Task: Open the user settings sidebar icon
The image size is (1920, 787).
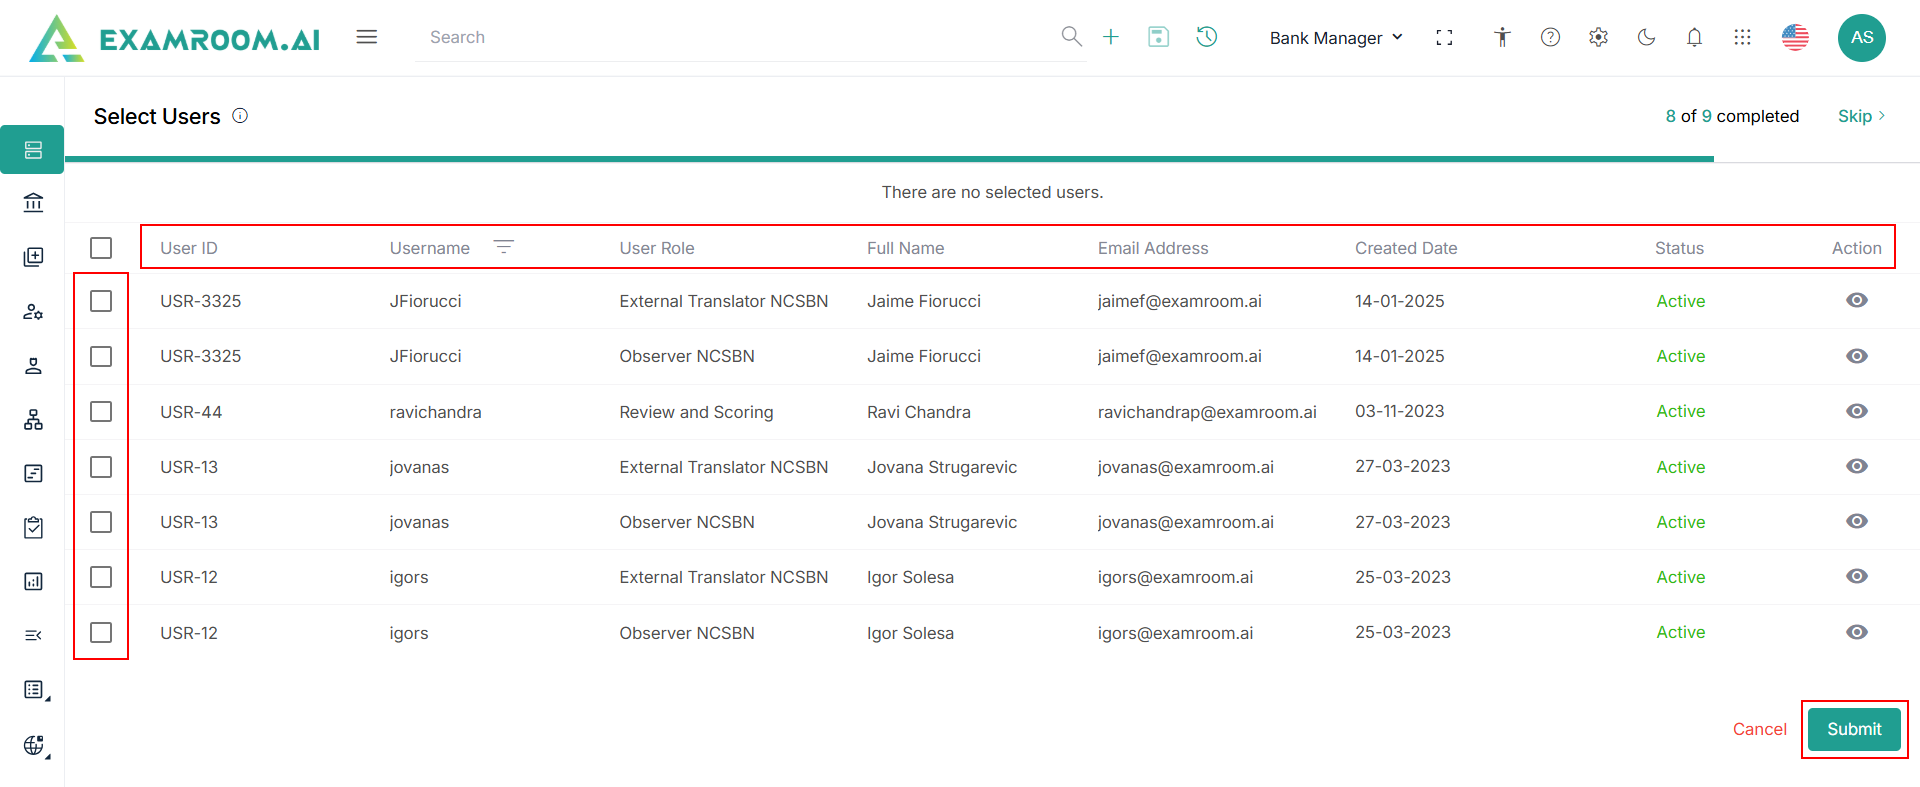Action: pos(33,312)
